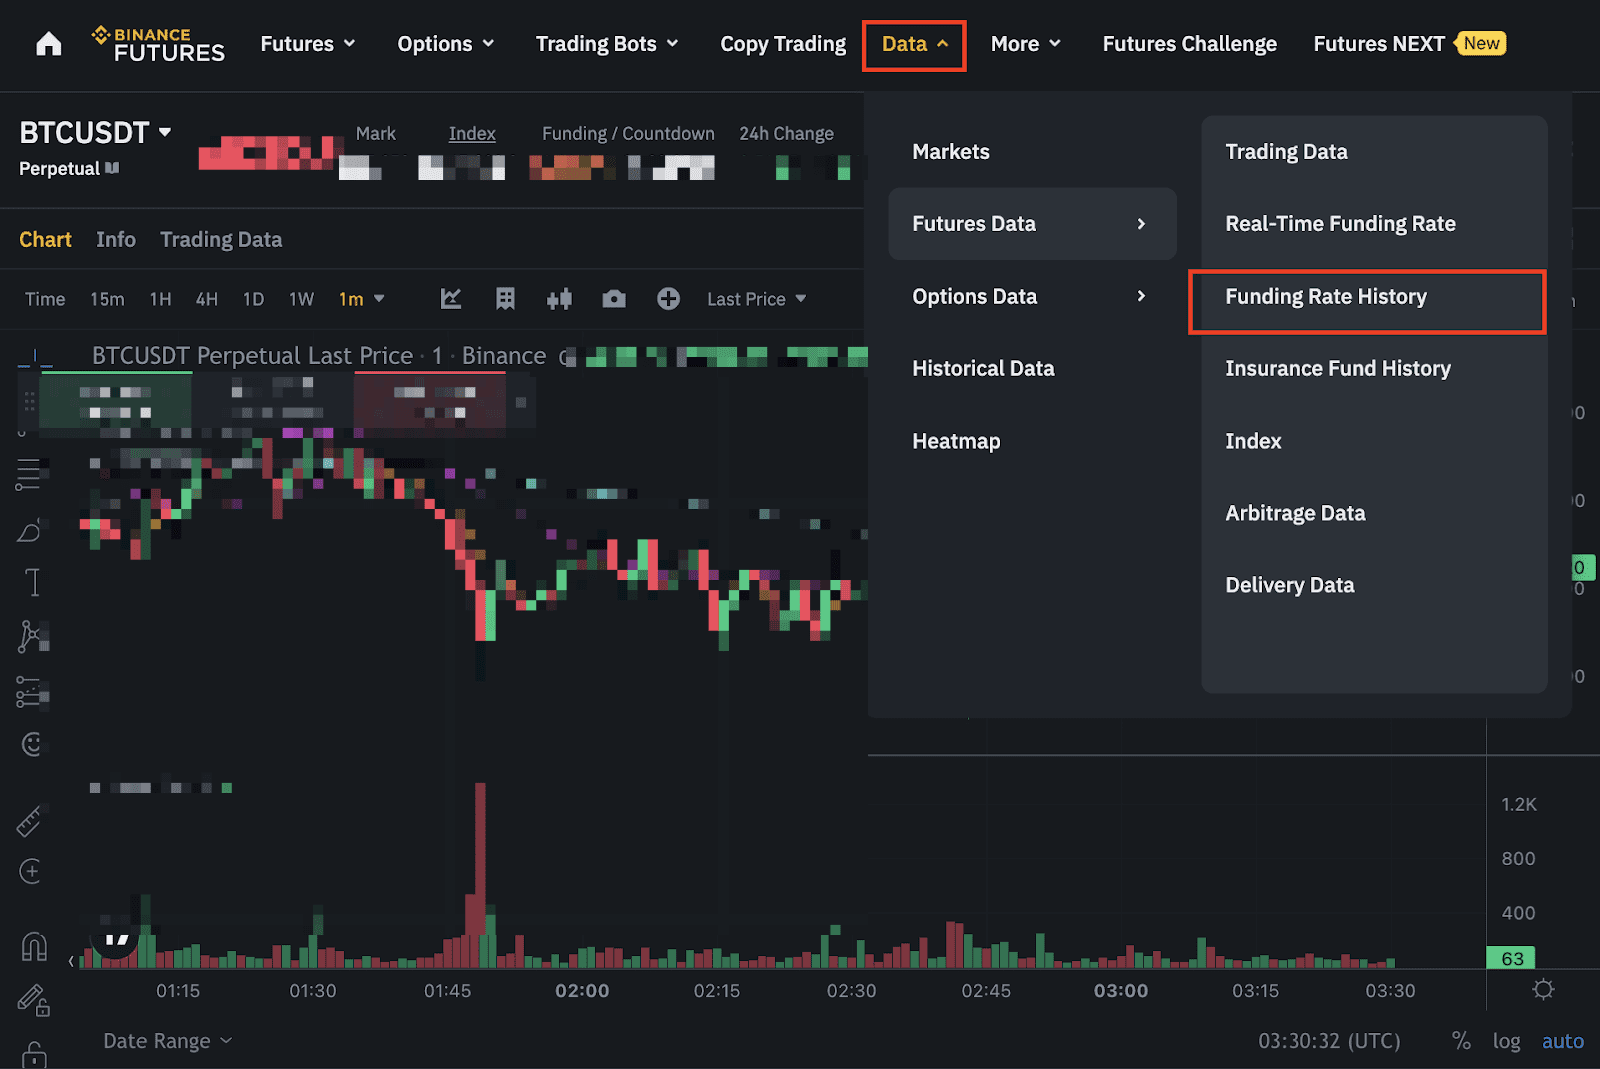Take a chart snapshot with the camera icon
This screenshot has height=1069, width=1600.
[x=614, y=299]
